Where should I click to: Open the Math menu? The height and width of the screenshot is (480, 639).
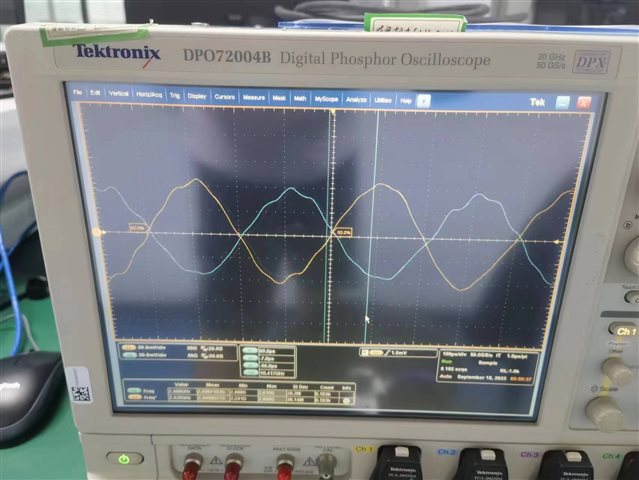(300, 99)
